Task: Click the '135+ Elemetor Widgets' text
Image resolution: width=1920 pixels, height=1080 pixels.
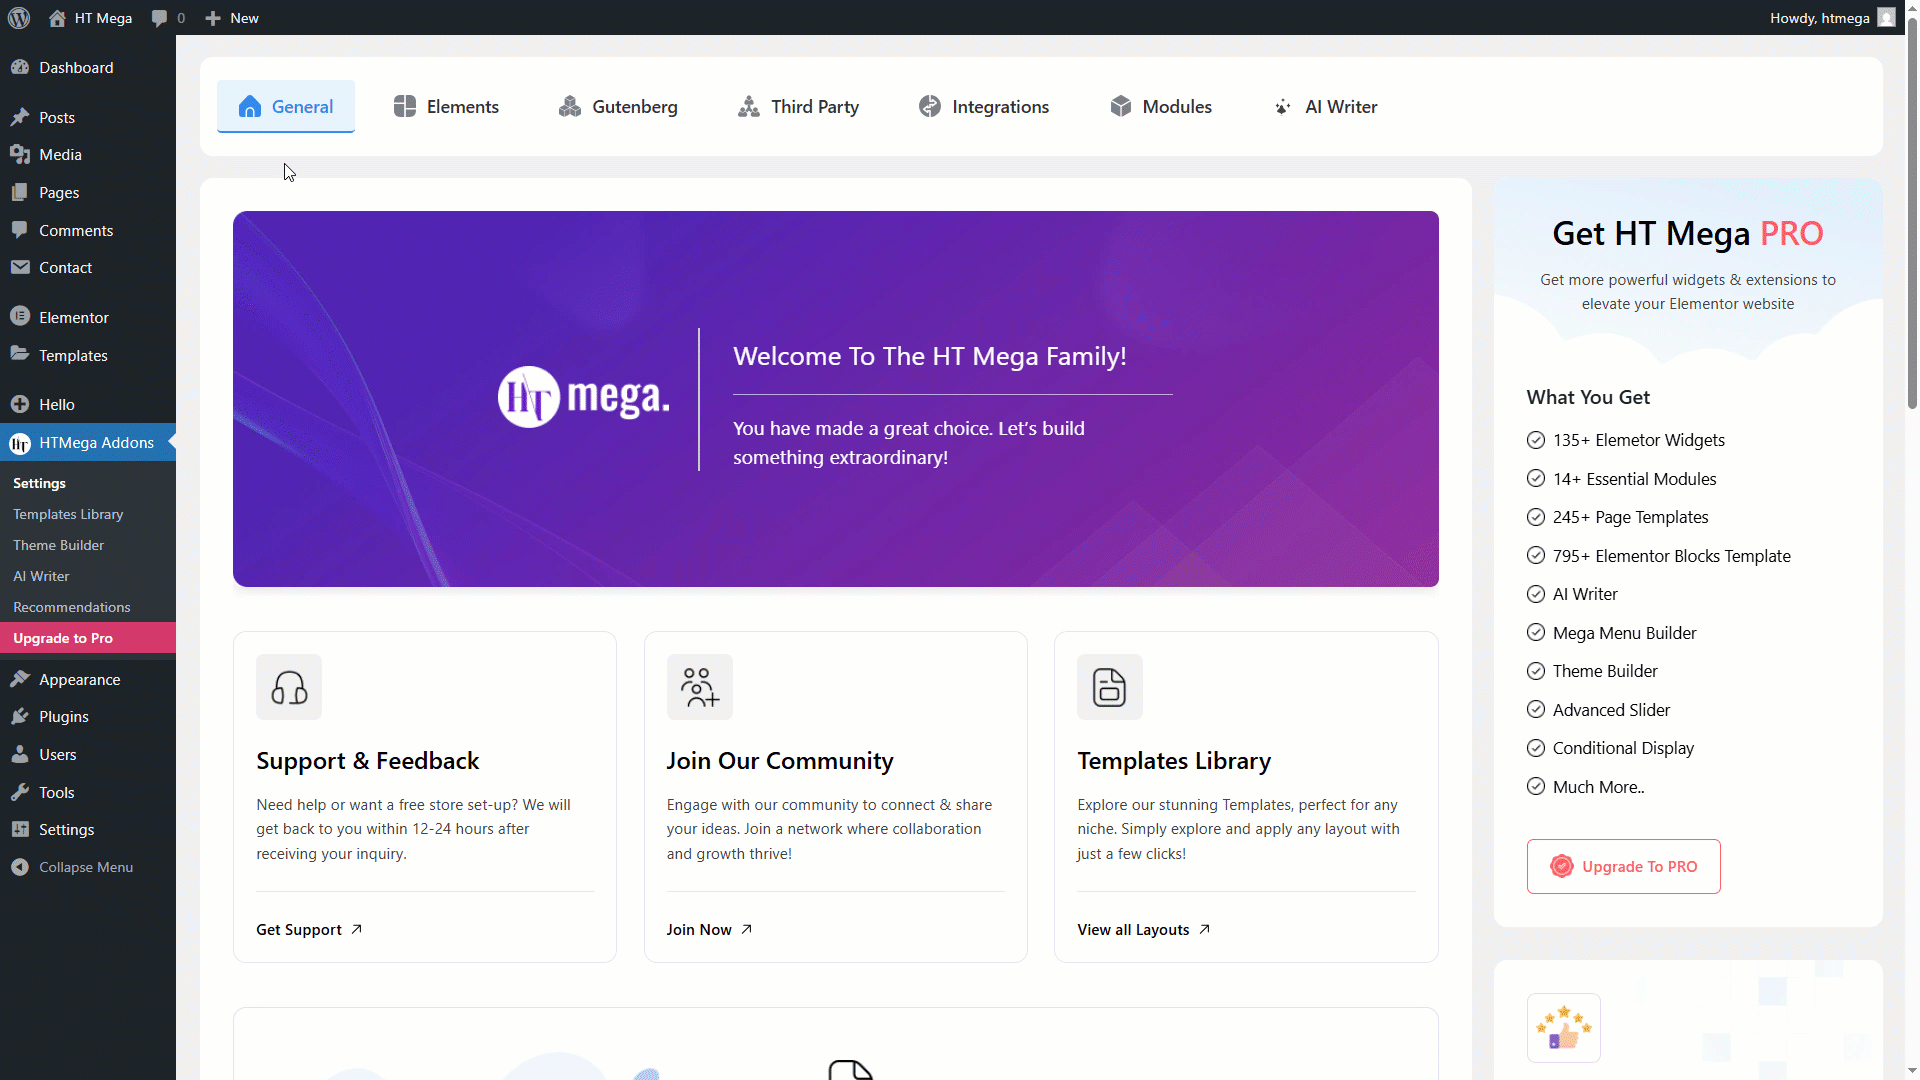Action: pyautogui.click(x=1639, y=440)
